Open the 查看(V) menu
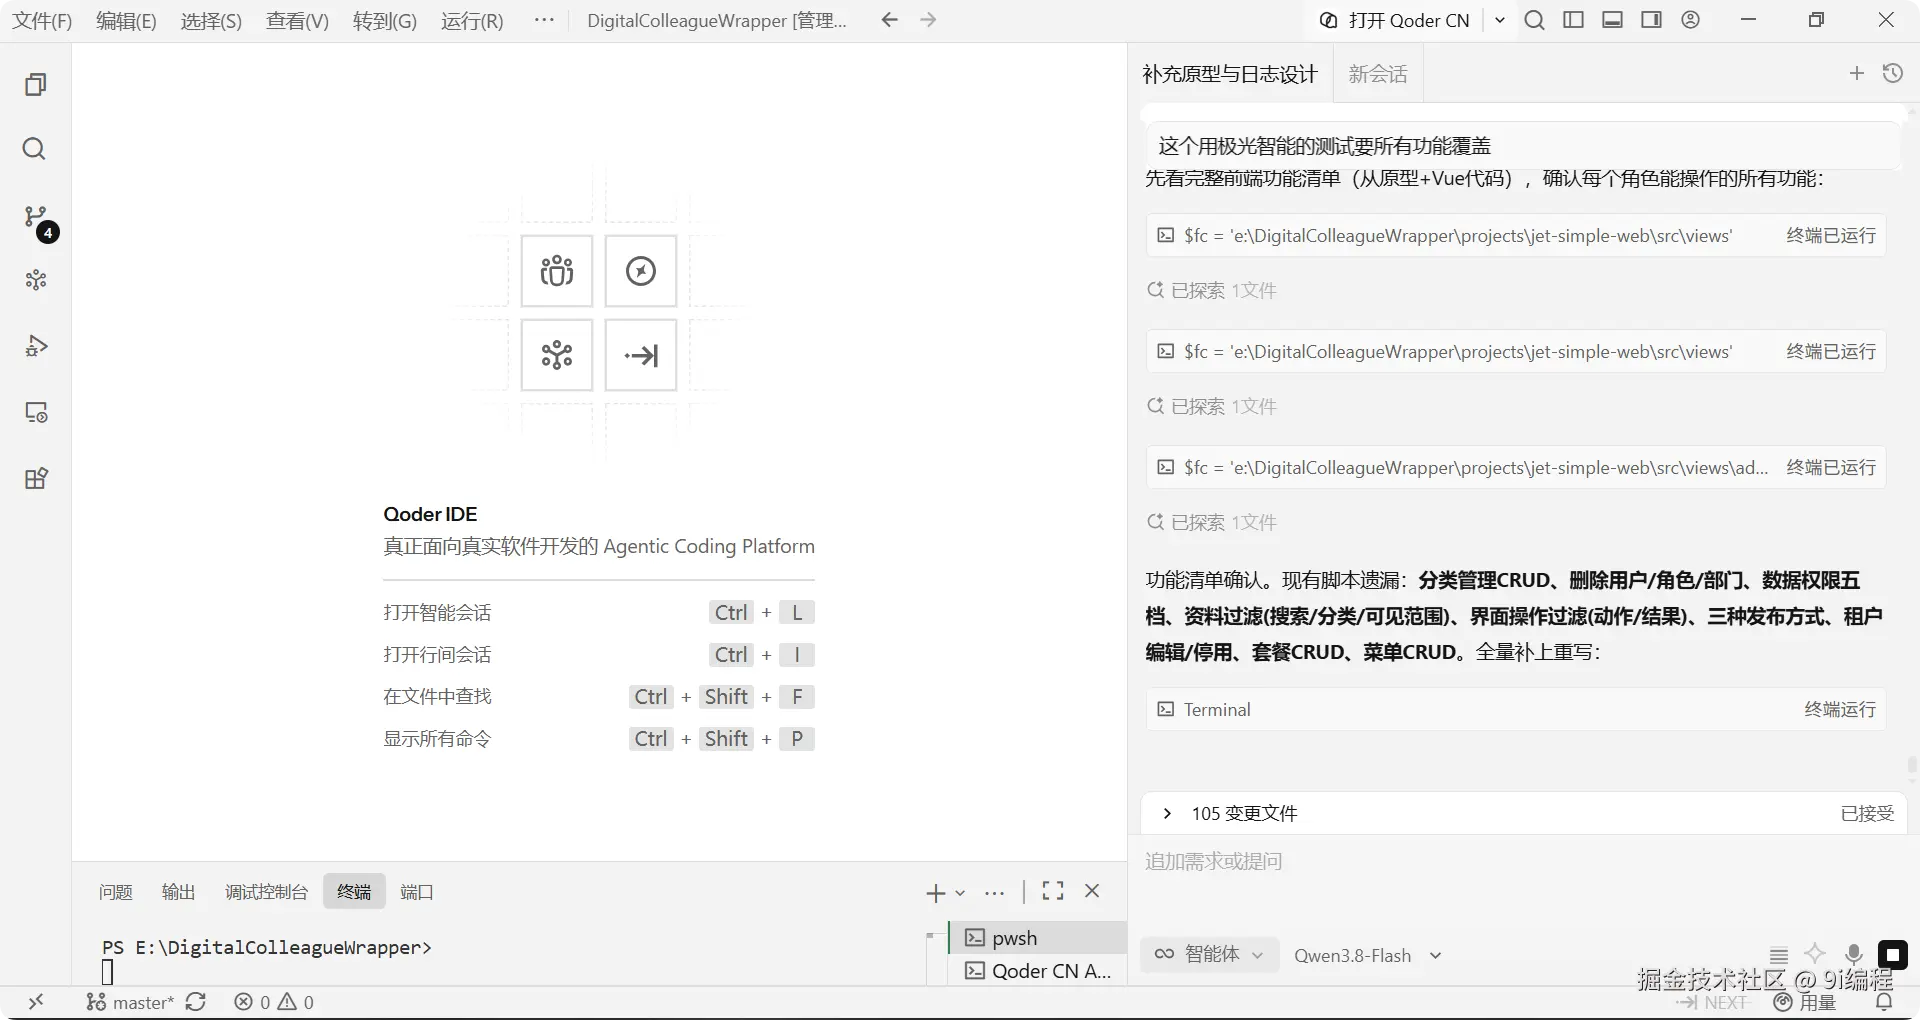Image resolution: width=1920 pixels, height=1020 pixels. [x=297, y=21]
